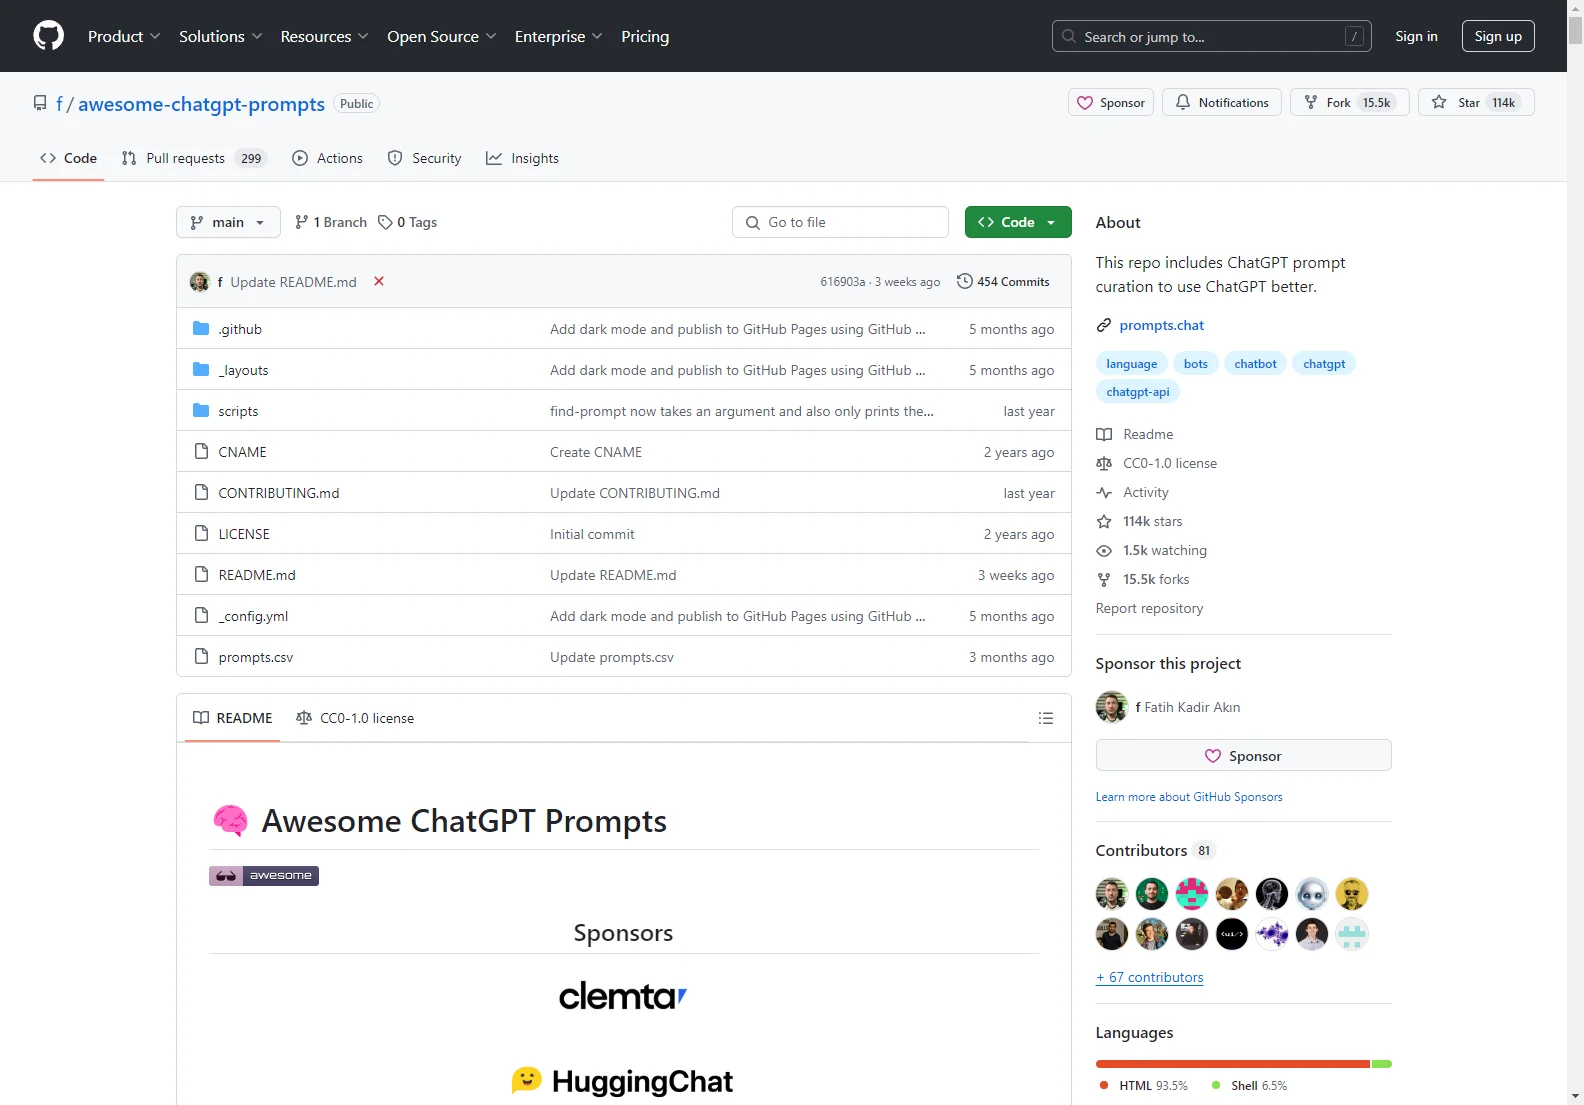
Task: Click the _layouts folder icon
Action: pyautogui.click(x=201, y=370)
